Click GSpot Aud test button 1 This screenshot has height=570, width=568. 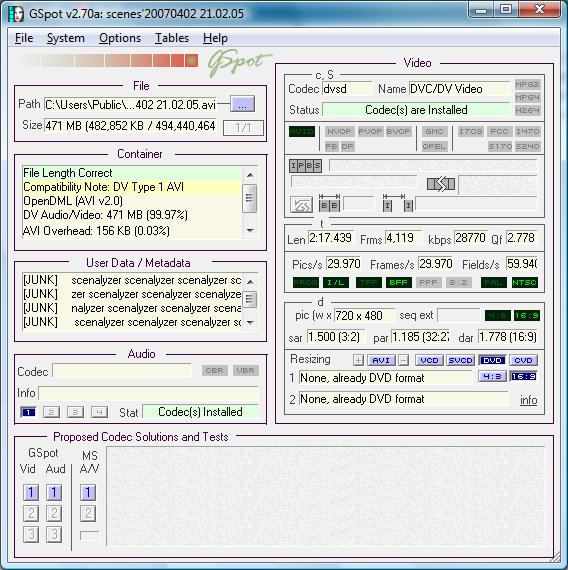click(54, 493)
